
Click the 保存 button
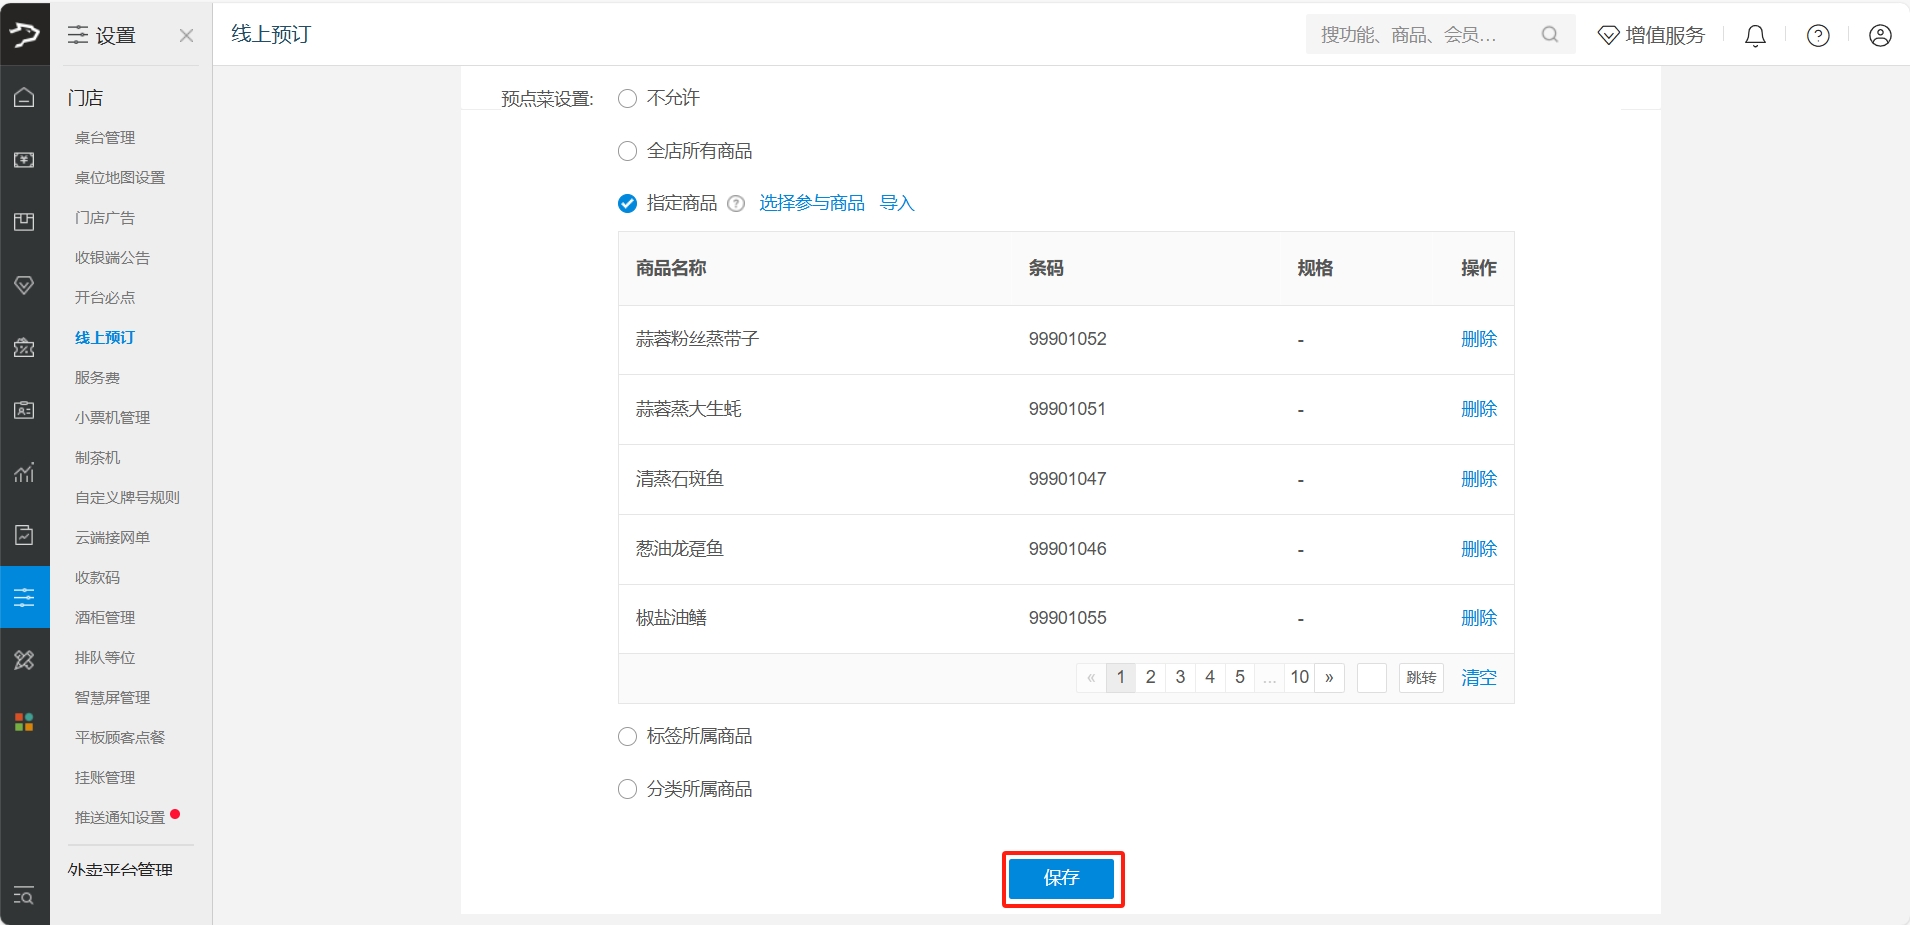[1061, 878]
